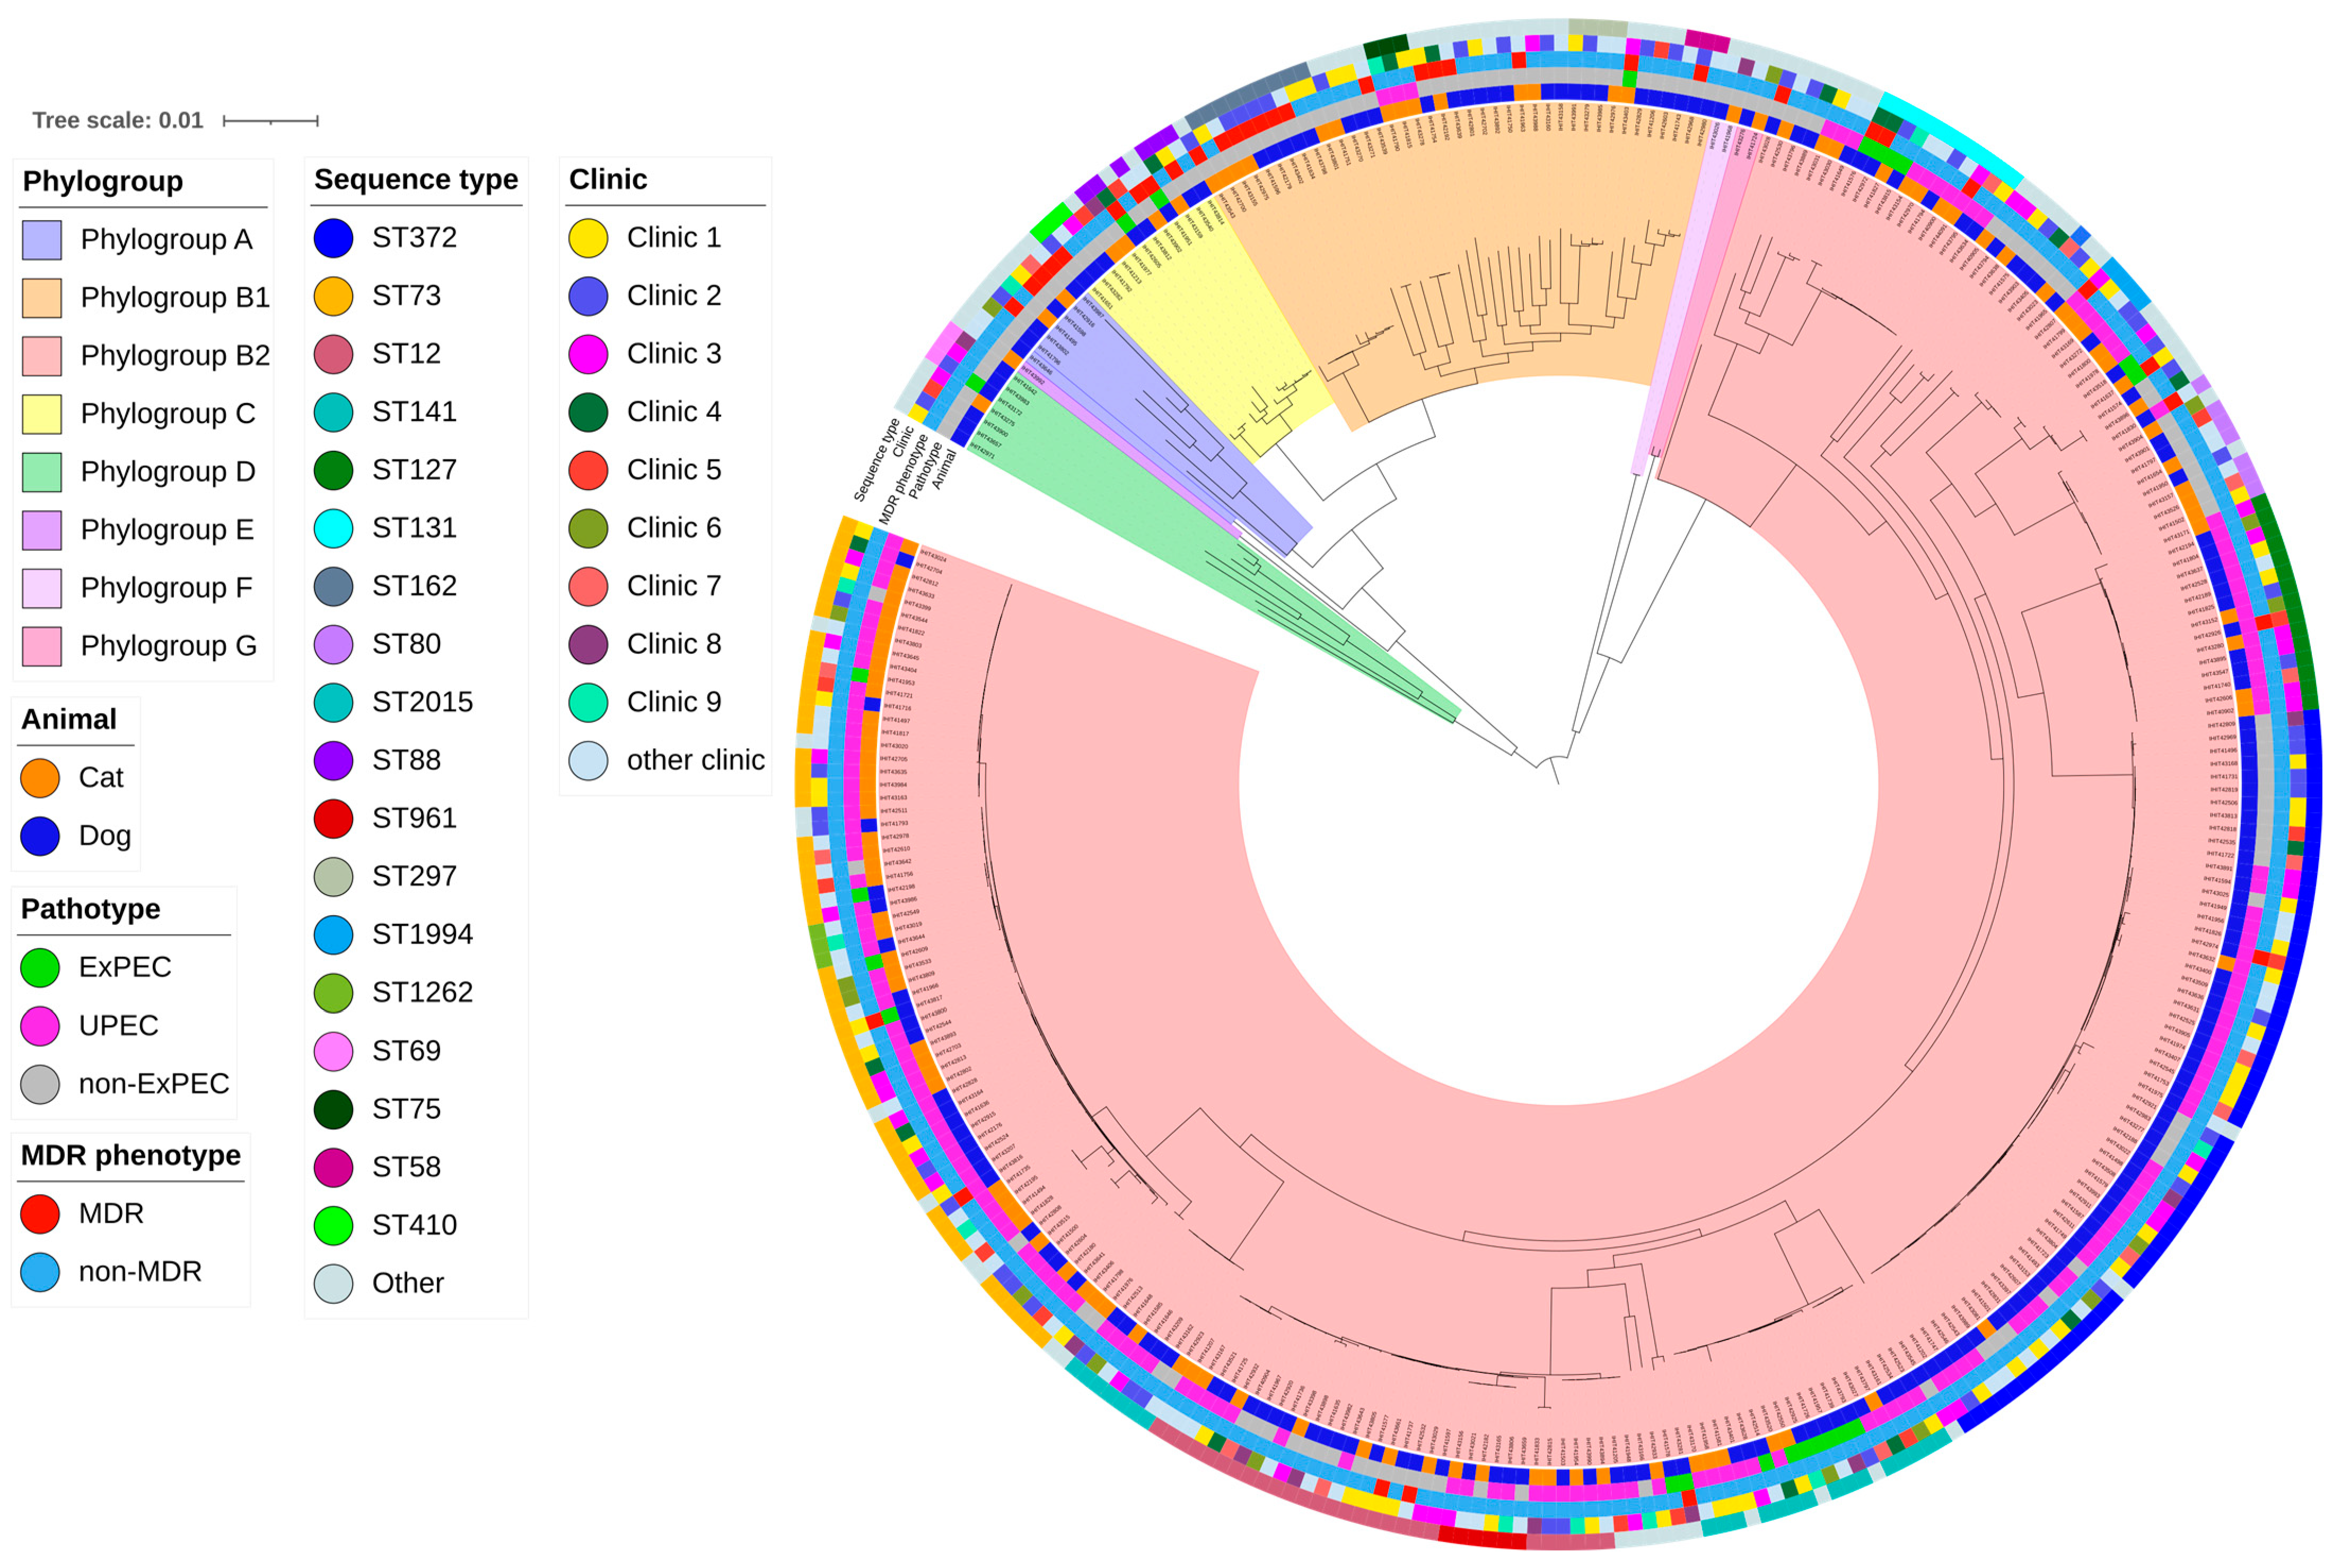Viewport: 2333px width, 1568px height.
Task: Click the Clinic legend heading
Action: point(608,180)
